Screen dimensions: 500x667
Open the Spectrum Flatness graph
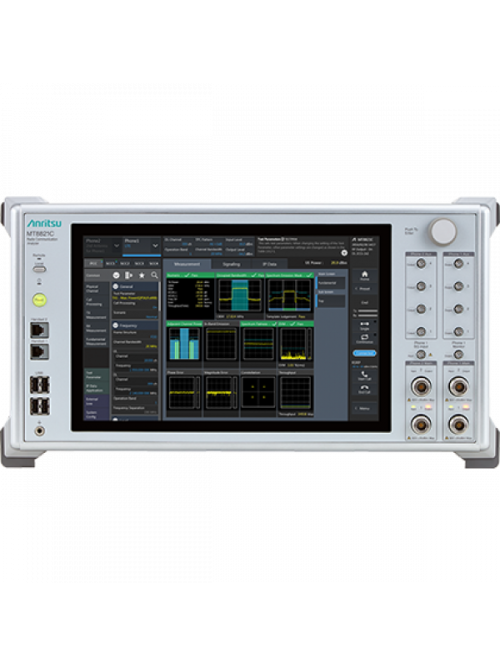pyautogui.click(x=258, y=345)
